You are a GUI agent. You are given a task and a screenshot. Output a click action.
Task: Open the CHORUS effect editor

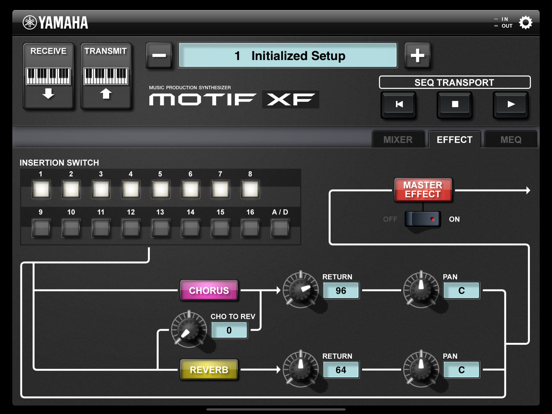209,290
